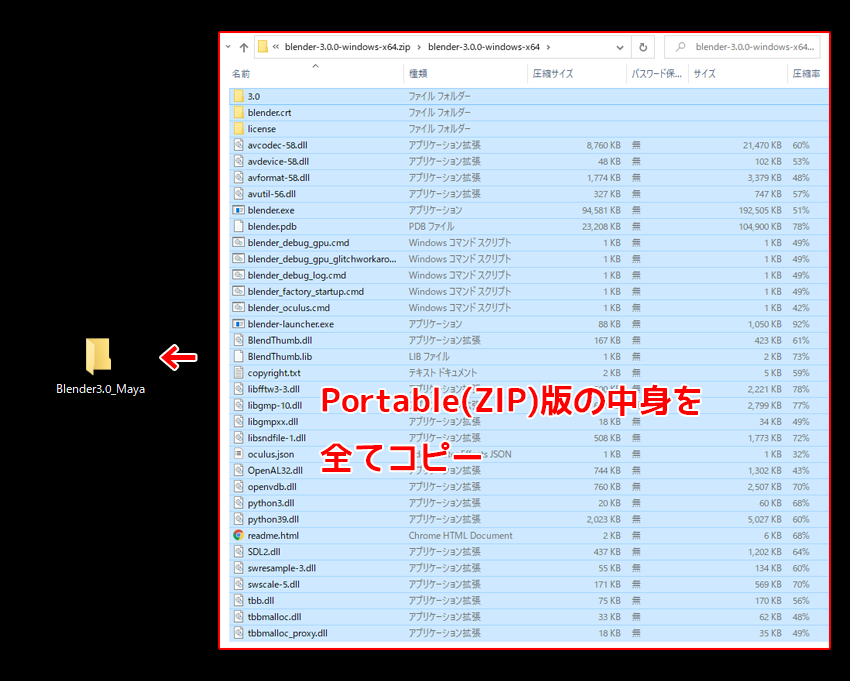The width and height of the screenshot is (850, 681).
Task: Sort by the 圧縮サイズ column header
Action: [552, 74]
